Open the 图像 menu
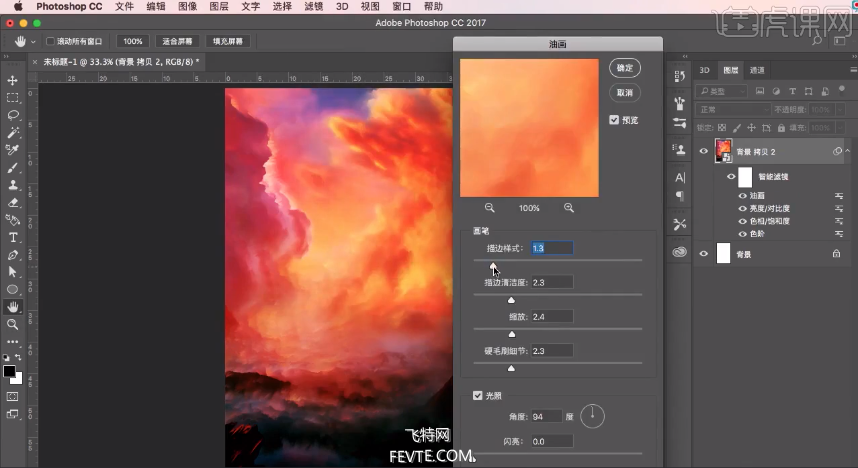Viewport: 858px width, 468px height. tap(188, 7)
